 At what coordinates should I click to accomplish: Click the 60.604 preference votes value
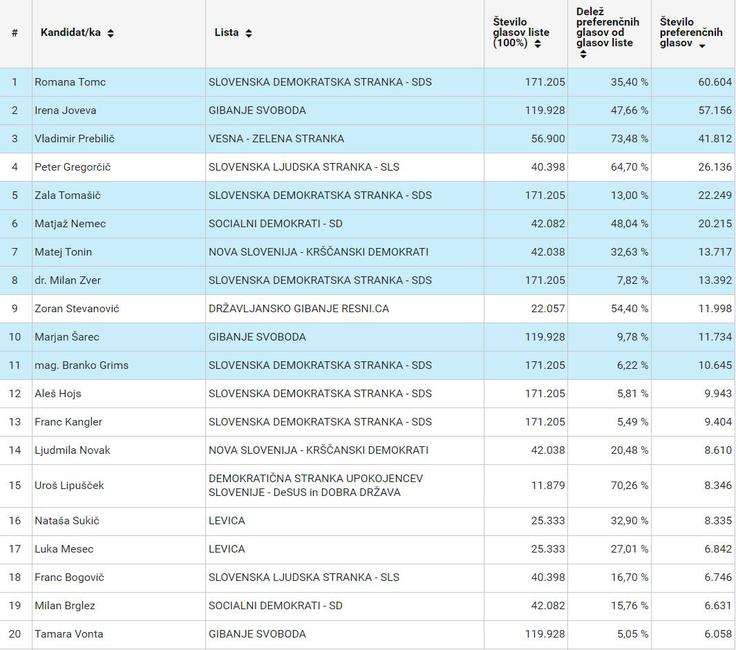715,82
